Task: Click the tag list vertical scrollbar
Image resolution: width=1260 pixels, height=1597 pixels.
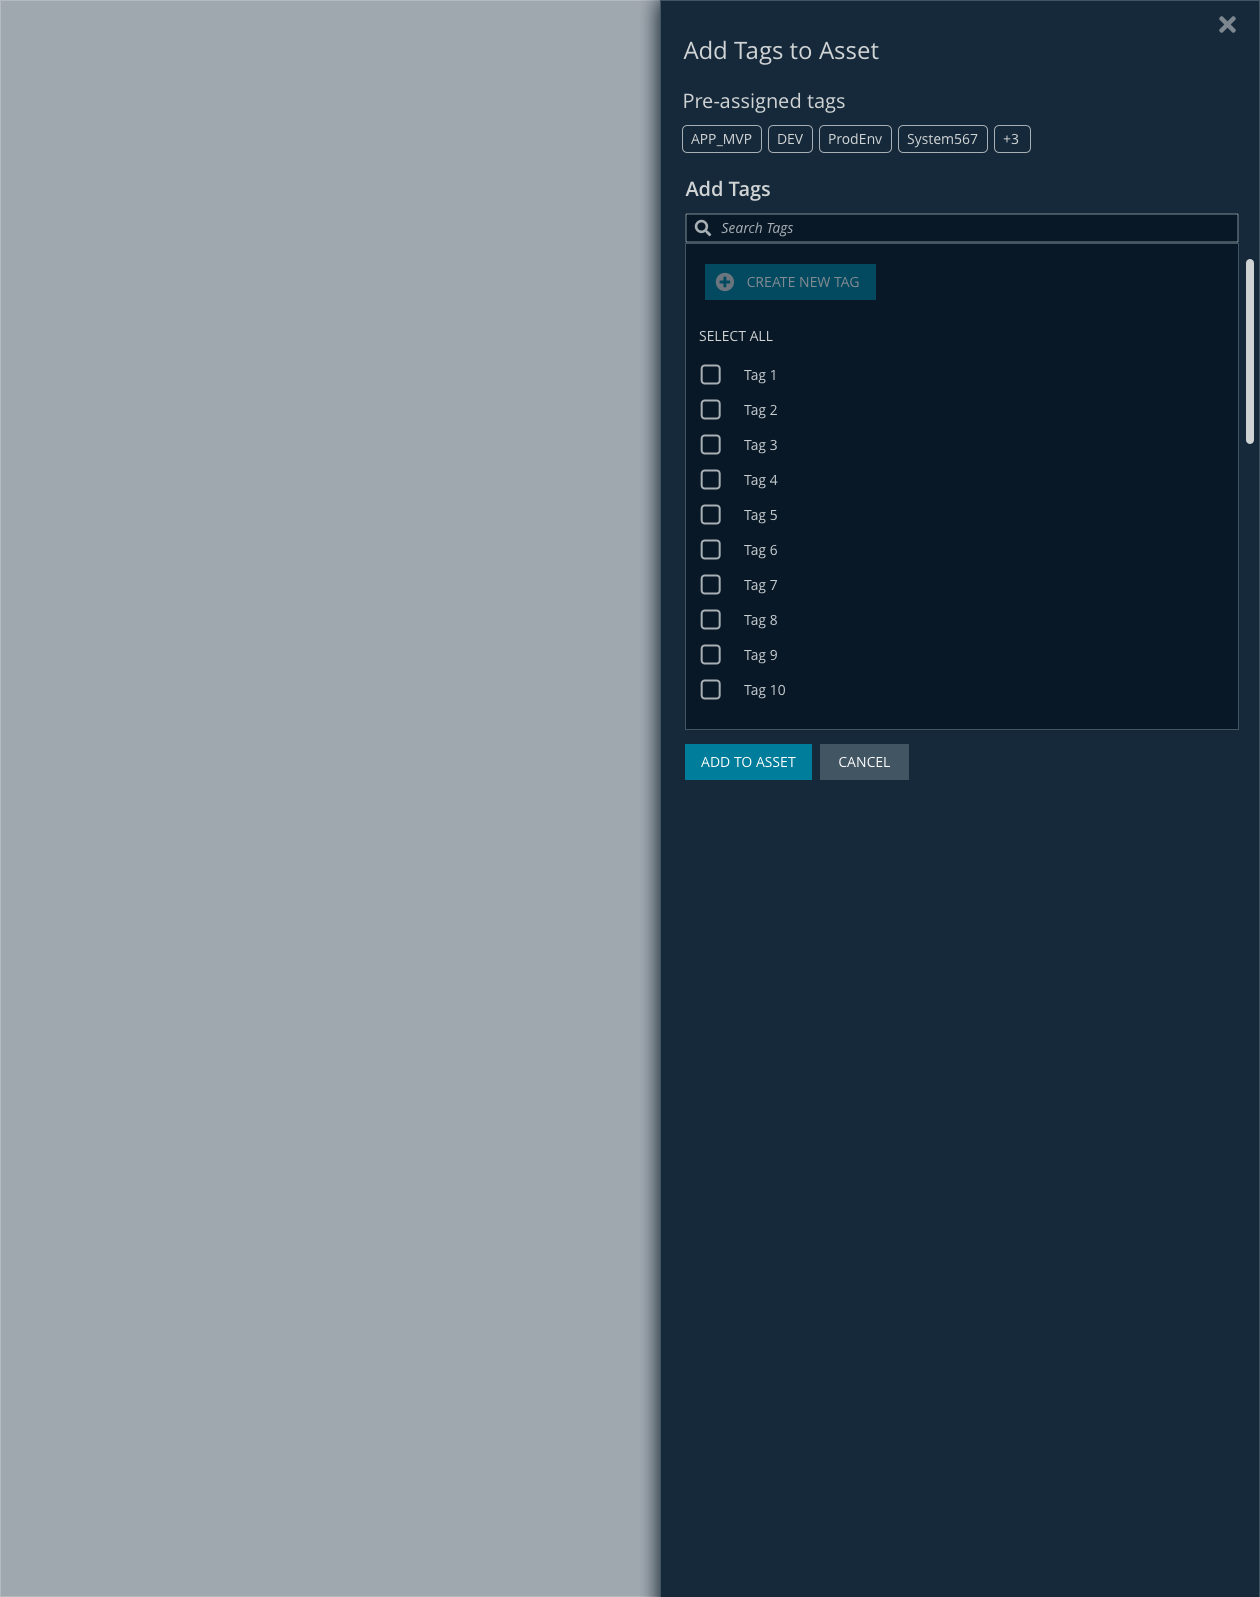Action: point(1249,351)
